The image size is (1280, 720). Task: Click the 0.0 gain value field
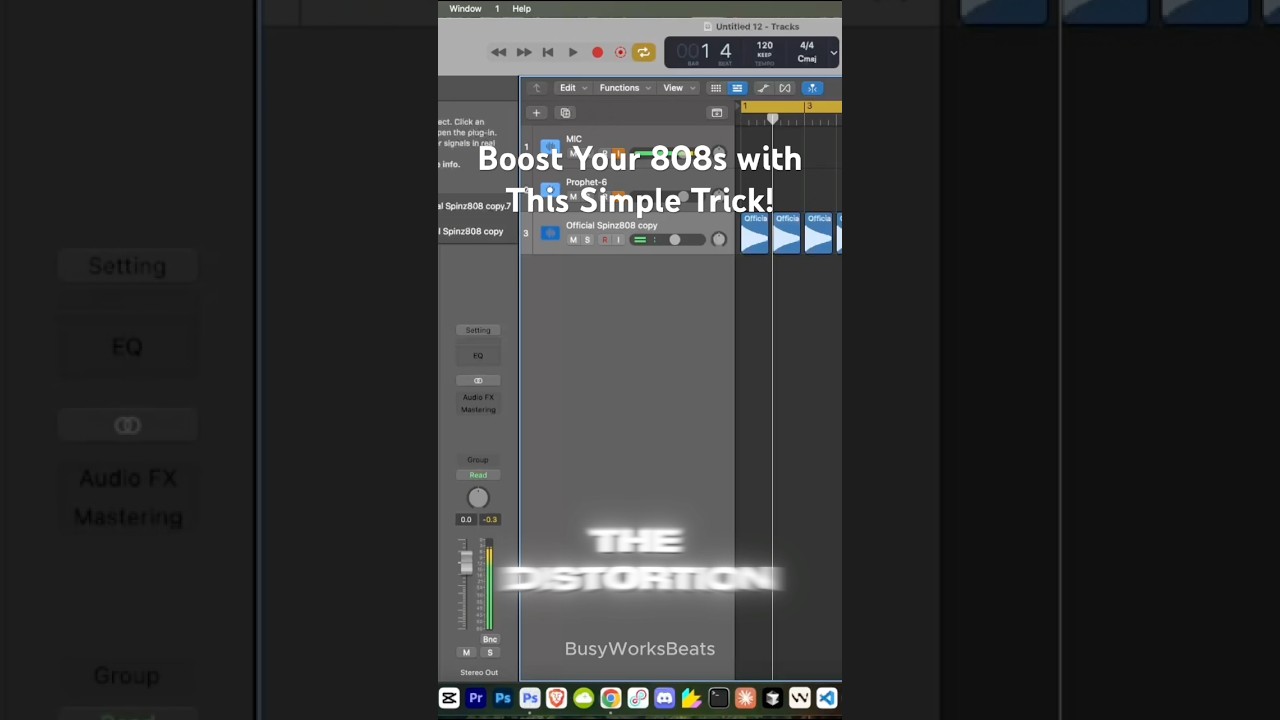(x=466, y=519)
